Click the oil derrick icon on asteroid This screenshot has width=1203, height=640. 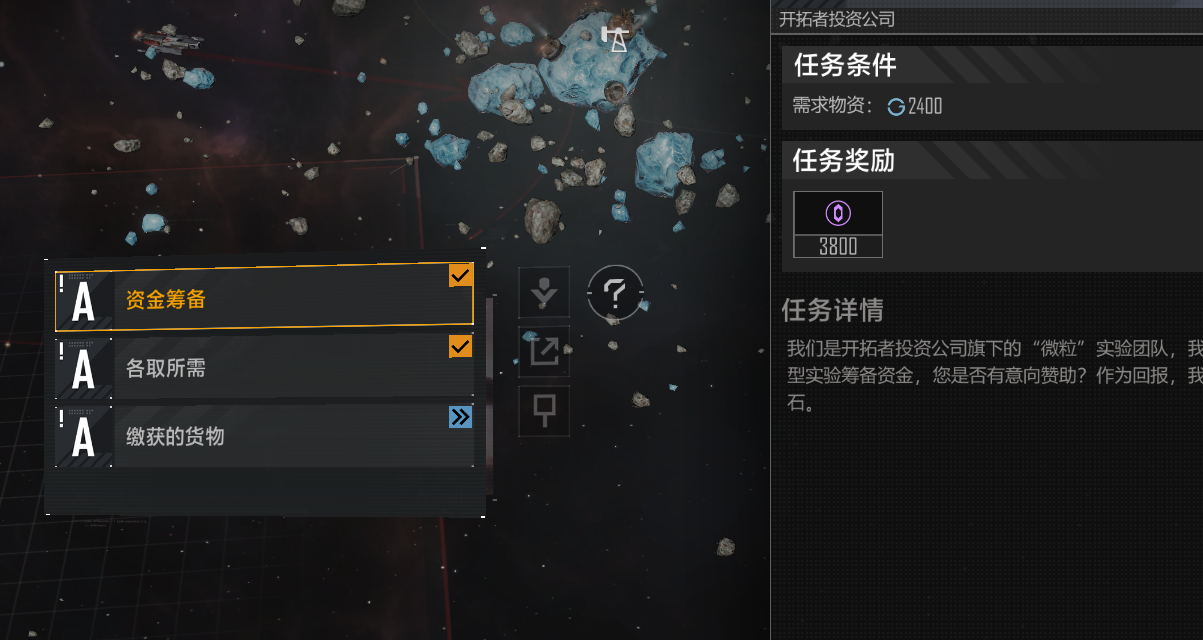tap(615, 39)
